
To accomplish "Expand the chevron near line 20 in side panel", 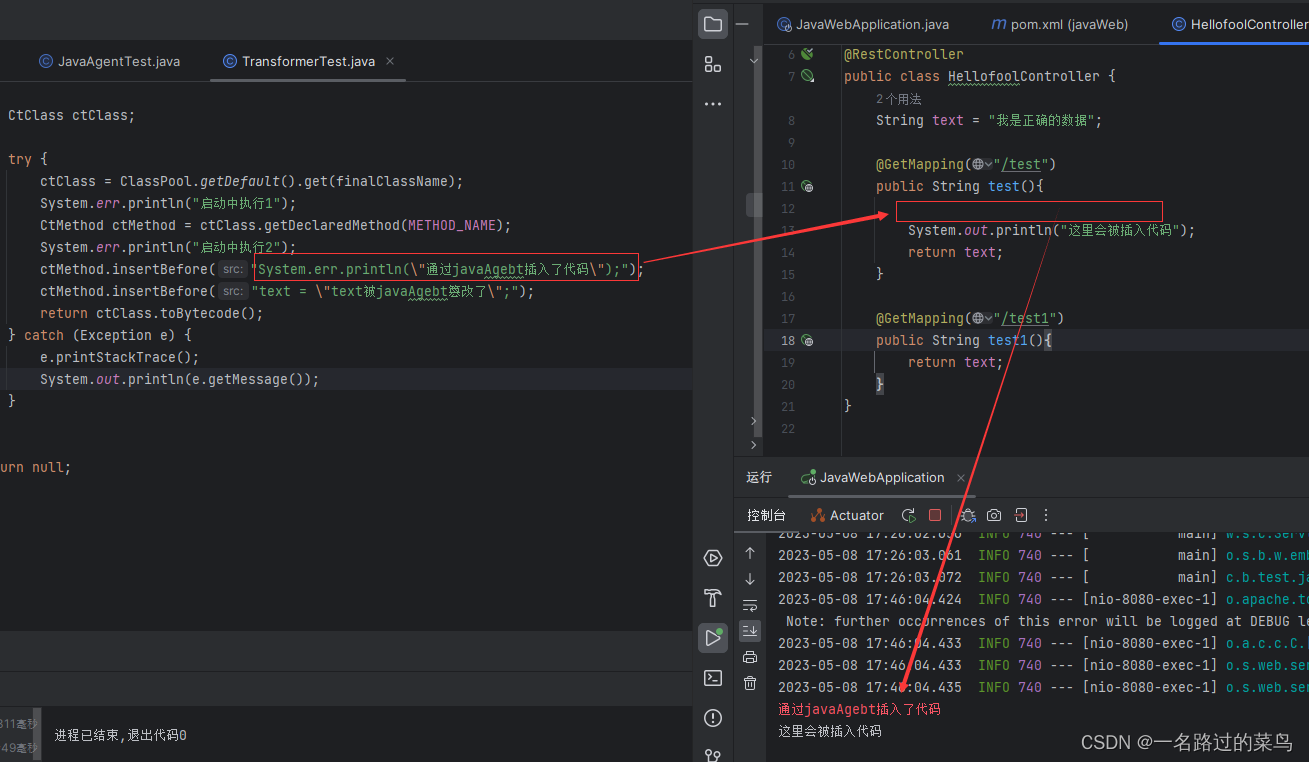I will pos(754,421).
